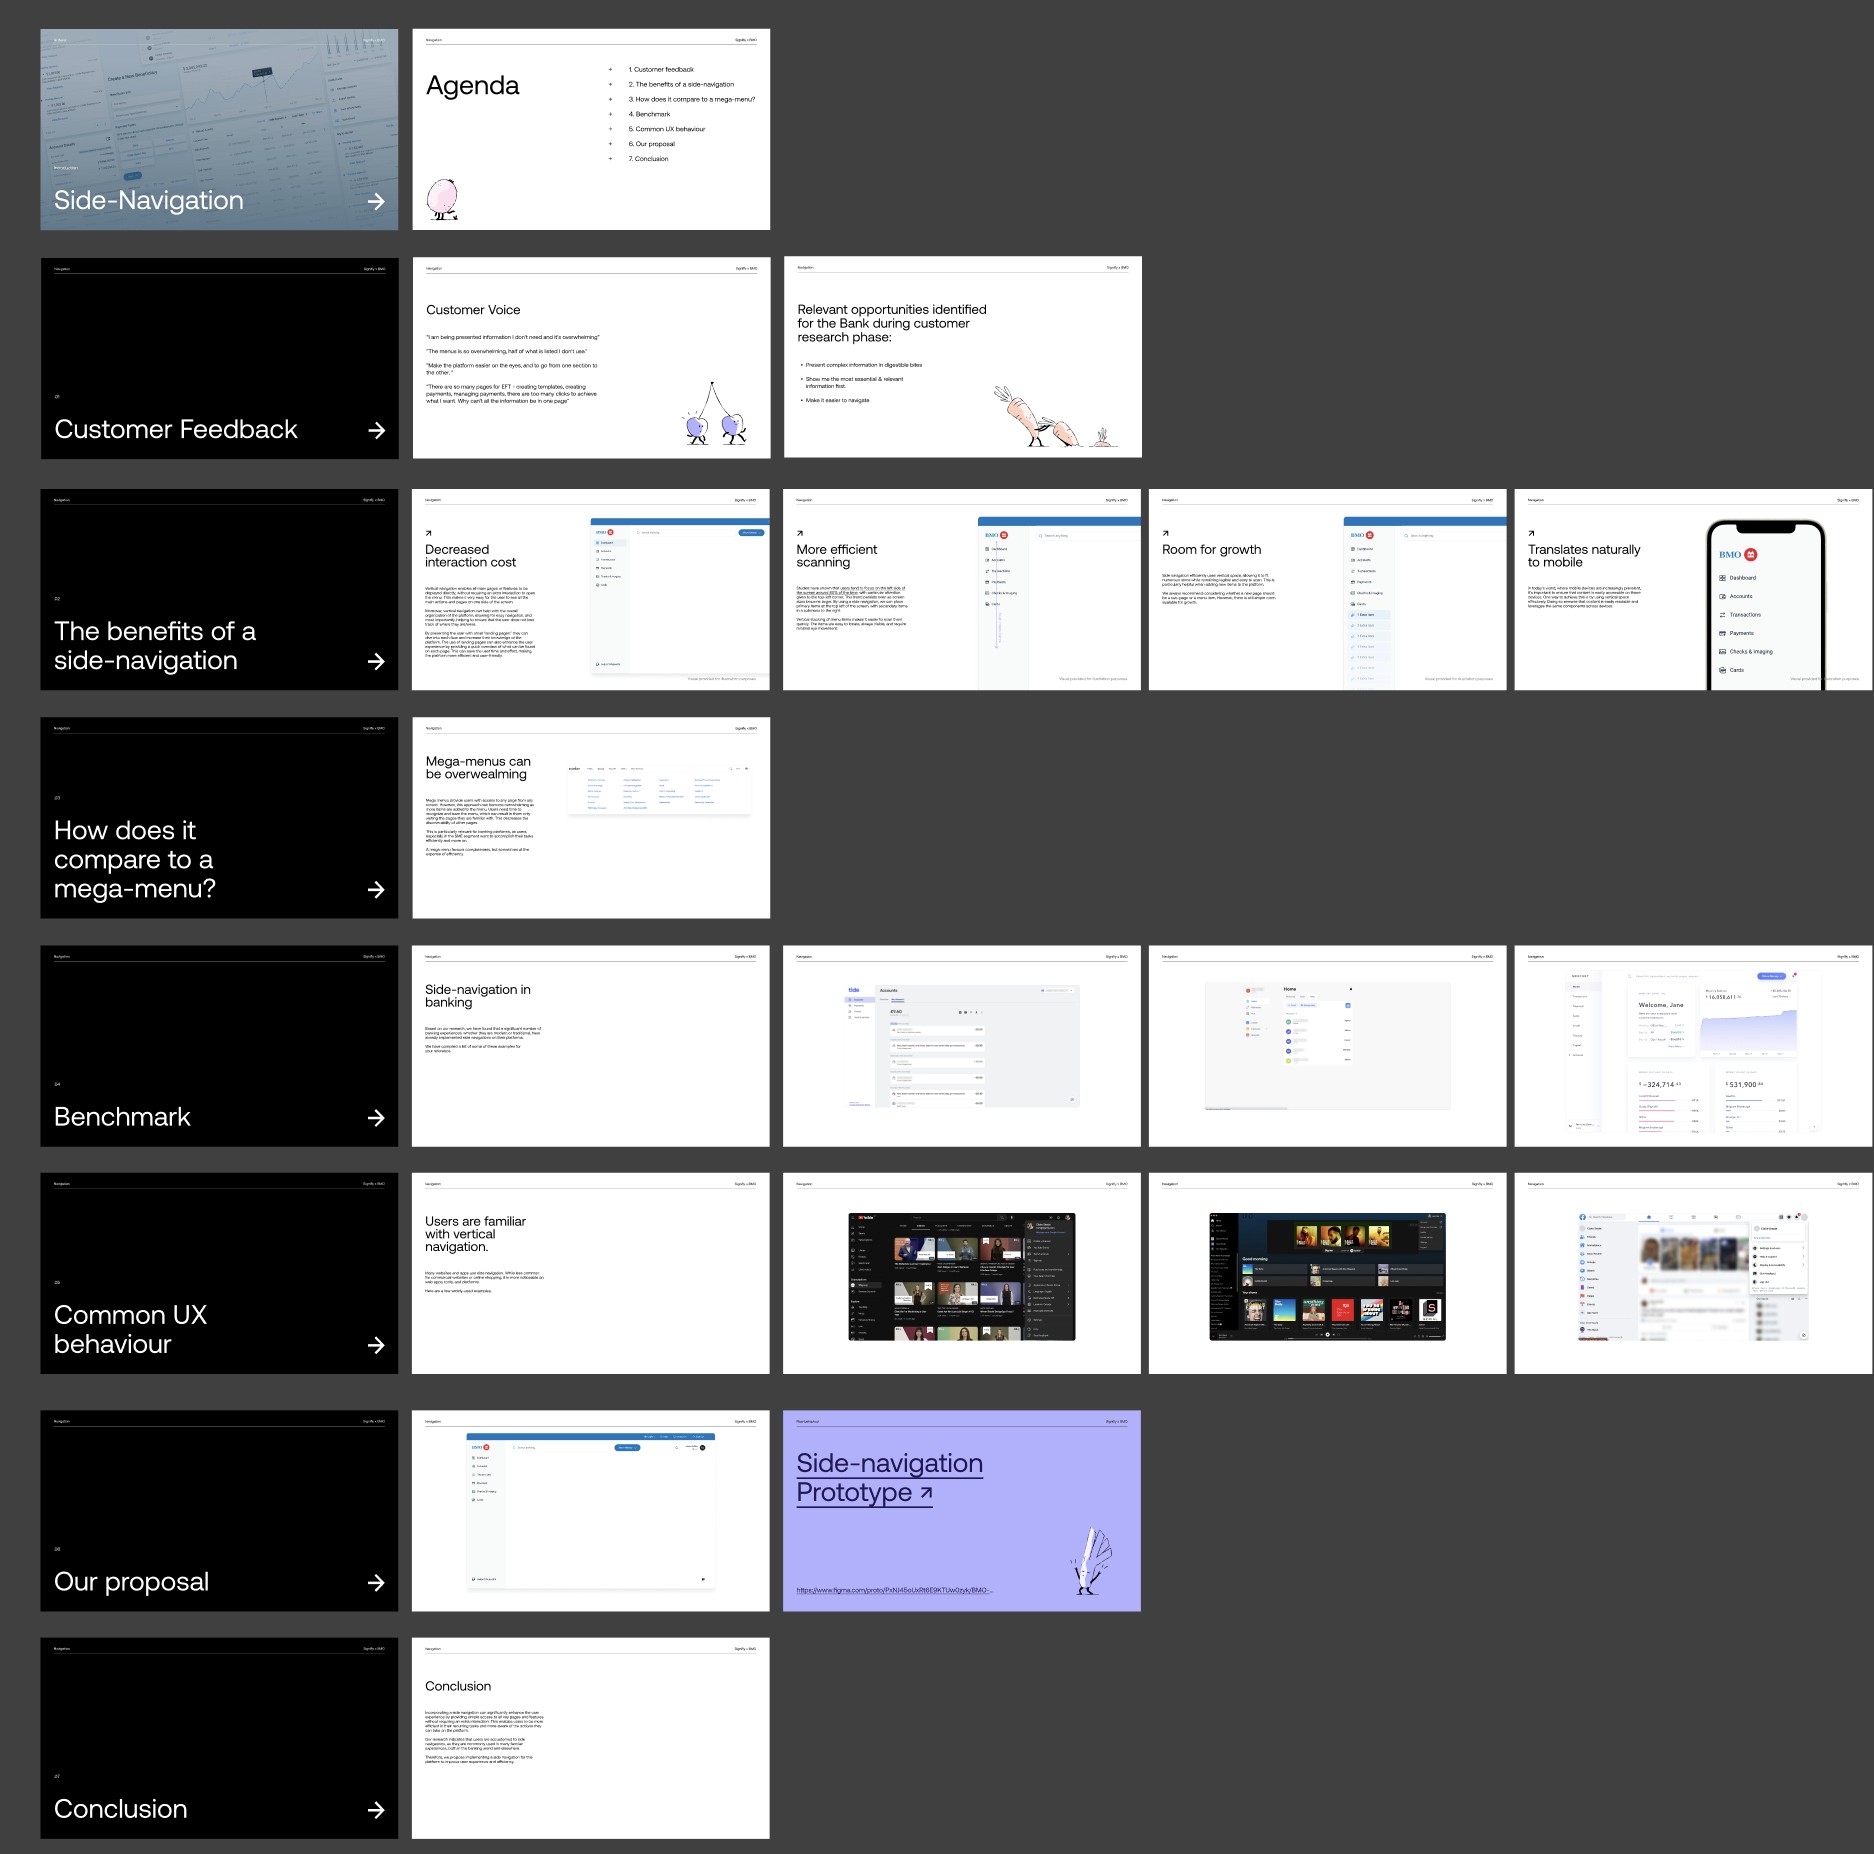Select the cherry characters on the Customer Voice slide
The image size is (1874, 1854).
[x=716, y=414]
